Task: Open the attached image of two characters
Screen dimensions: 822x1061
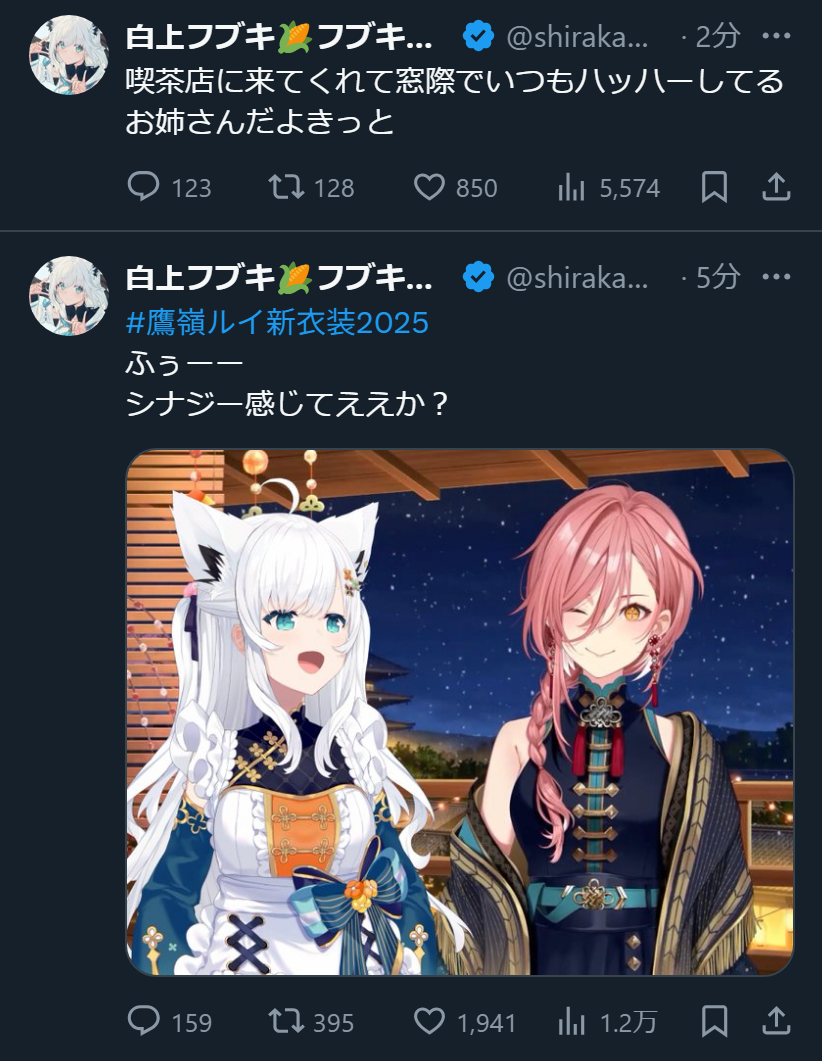Action: click(x=459, y=713)
